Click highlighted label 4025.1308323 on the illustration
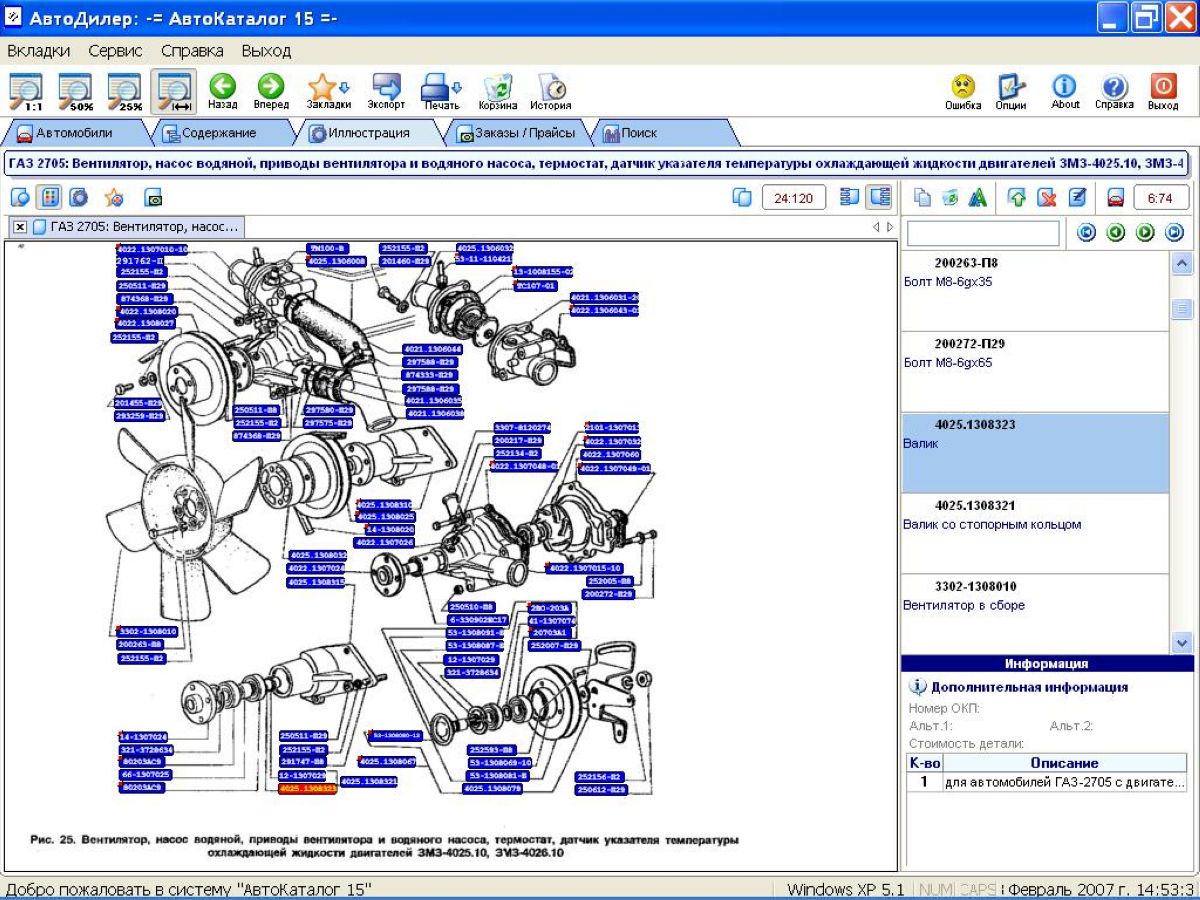Viewport: 1200px width, 900px height. 307,789
